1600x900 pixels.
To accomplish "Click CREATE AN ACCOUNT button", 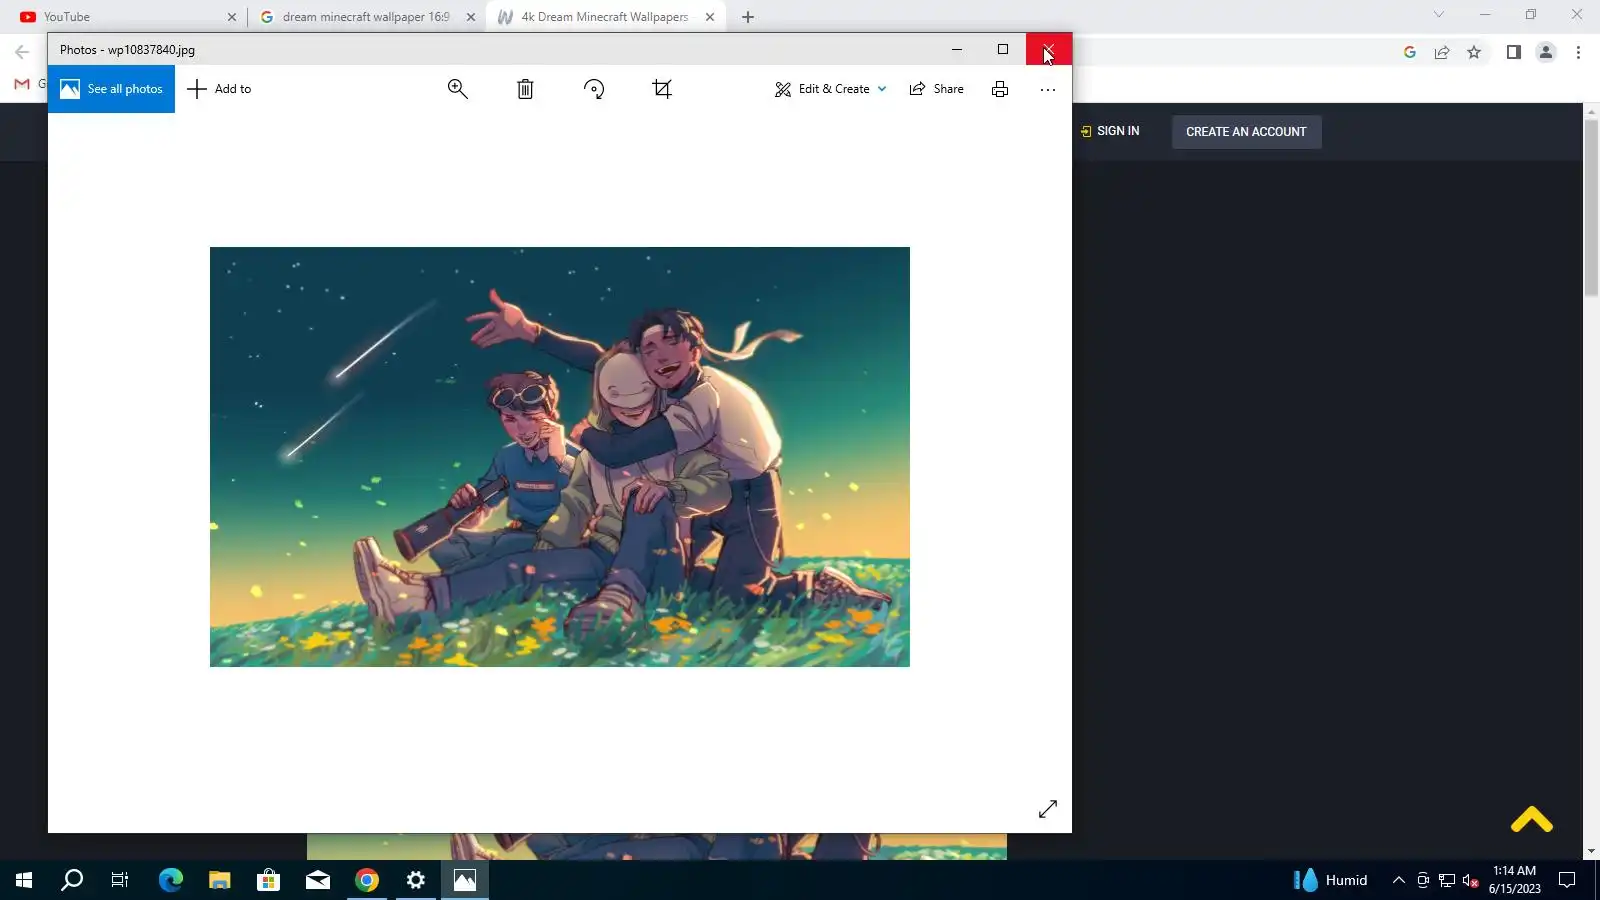I will coord(1246,132).
